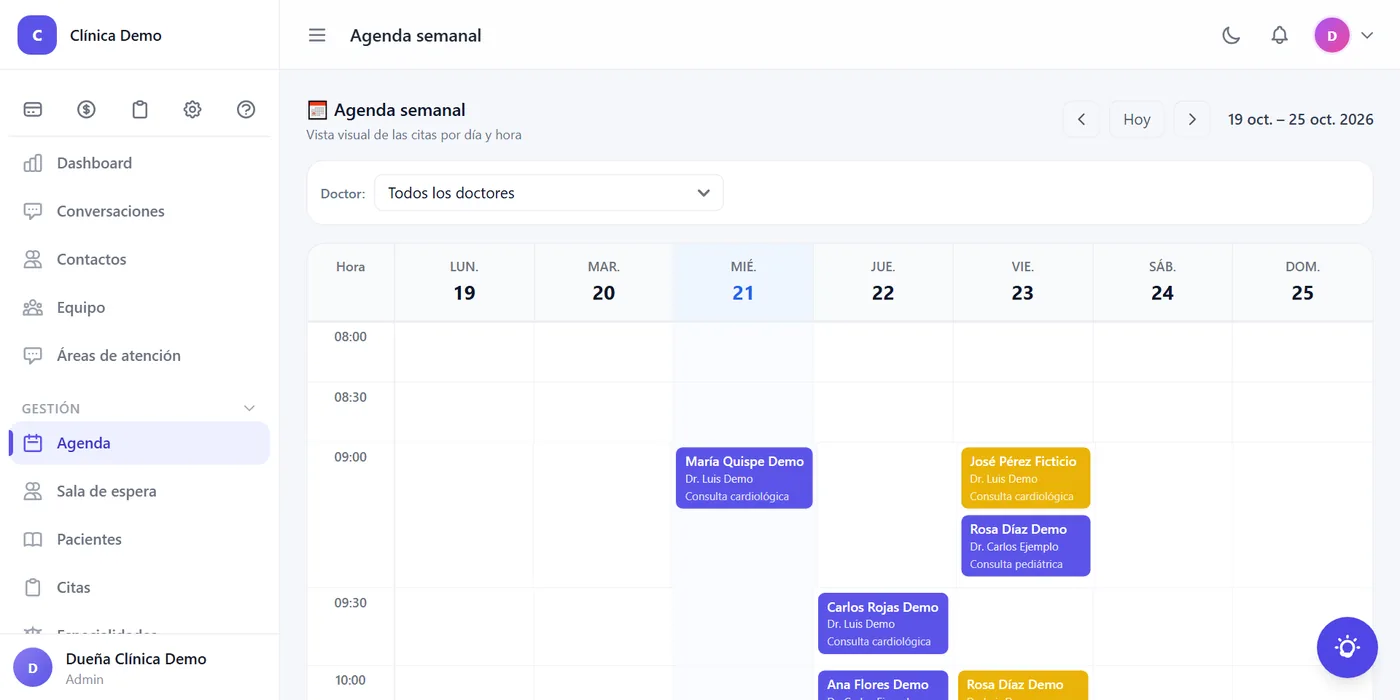Click the floating lightbulb assistant button
Viewport: 1400px width, 700px height.
tap(1347, 647)
